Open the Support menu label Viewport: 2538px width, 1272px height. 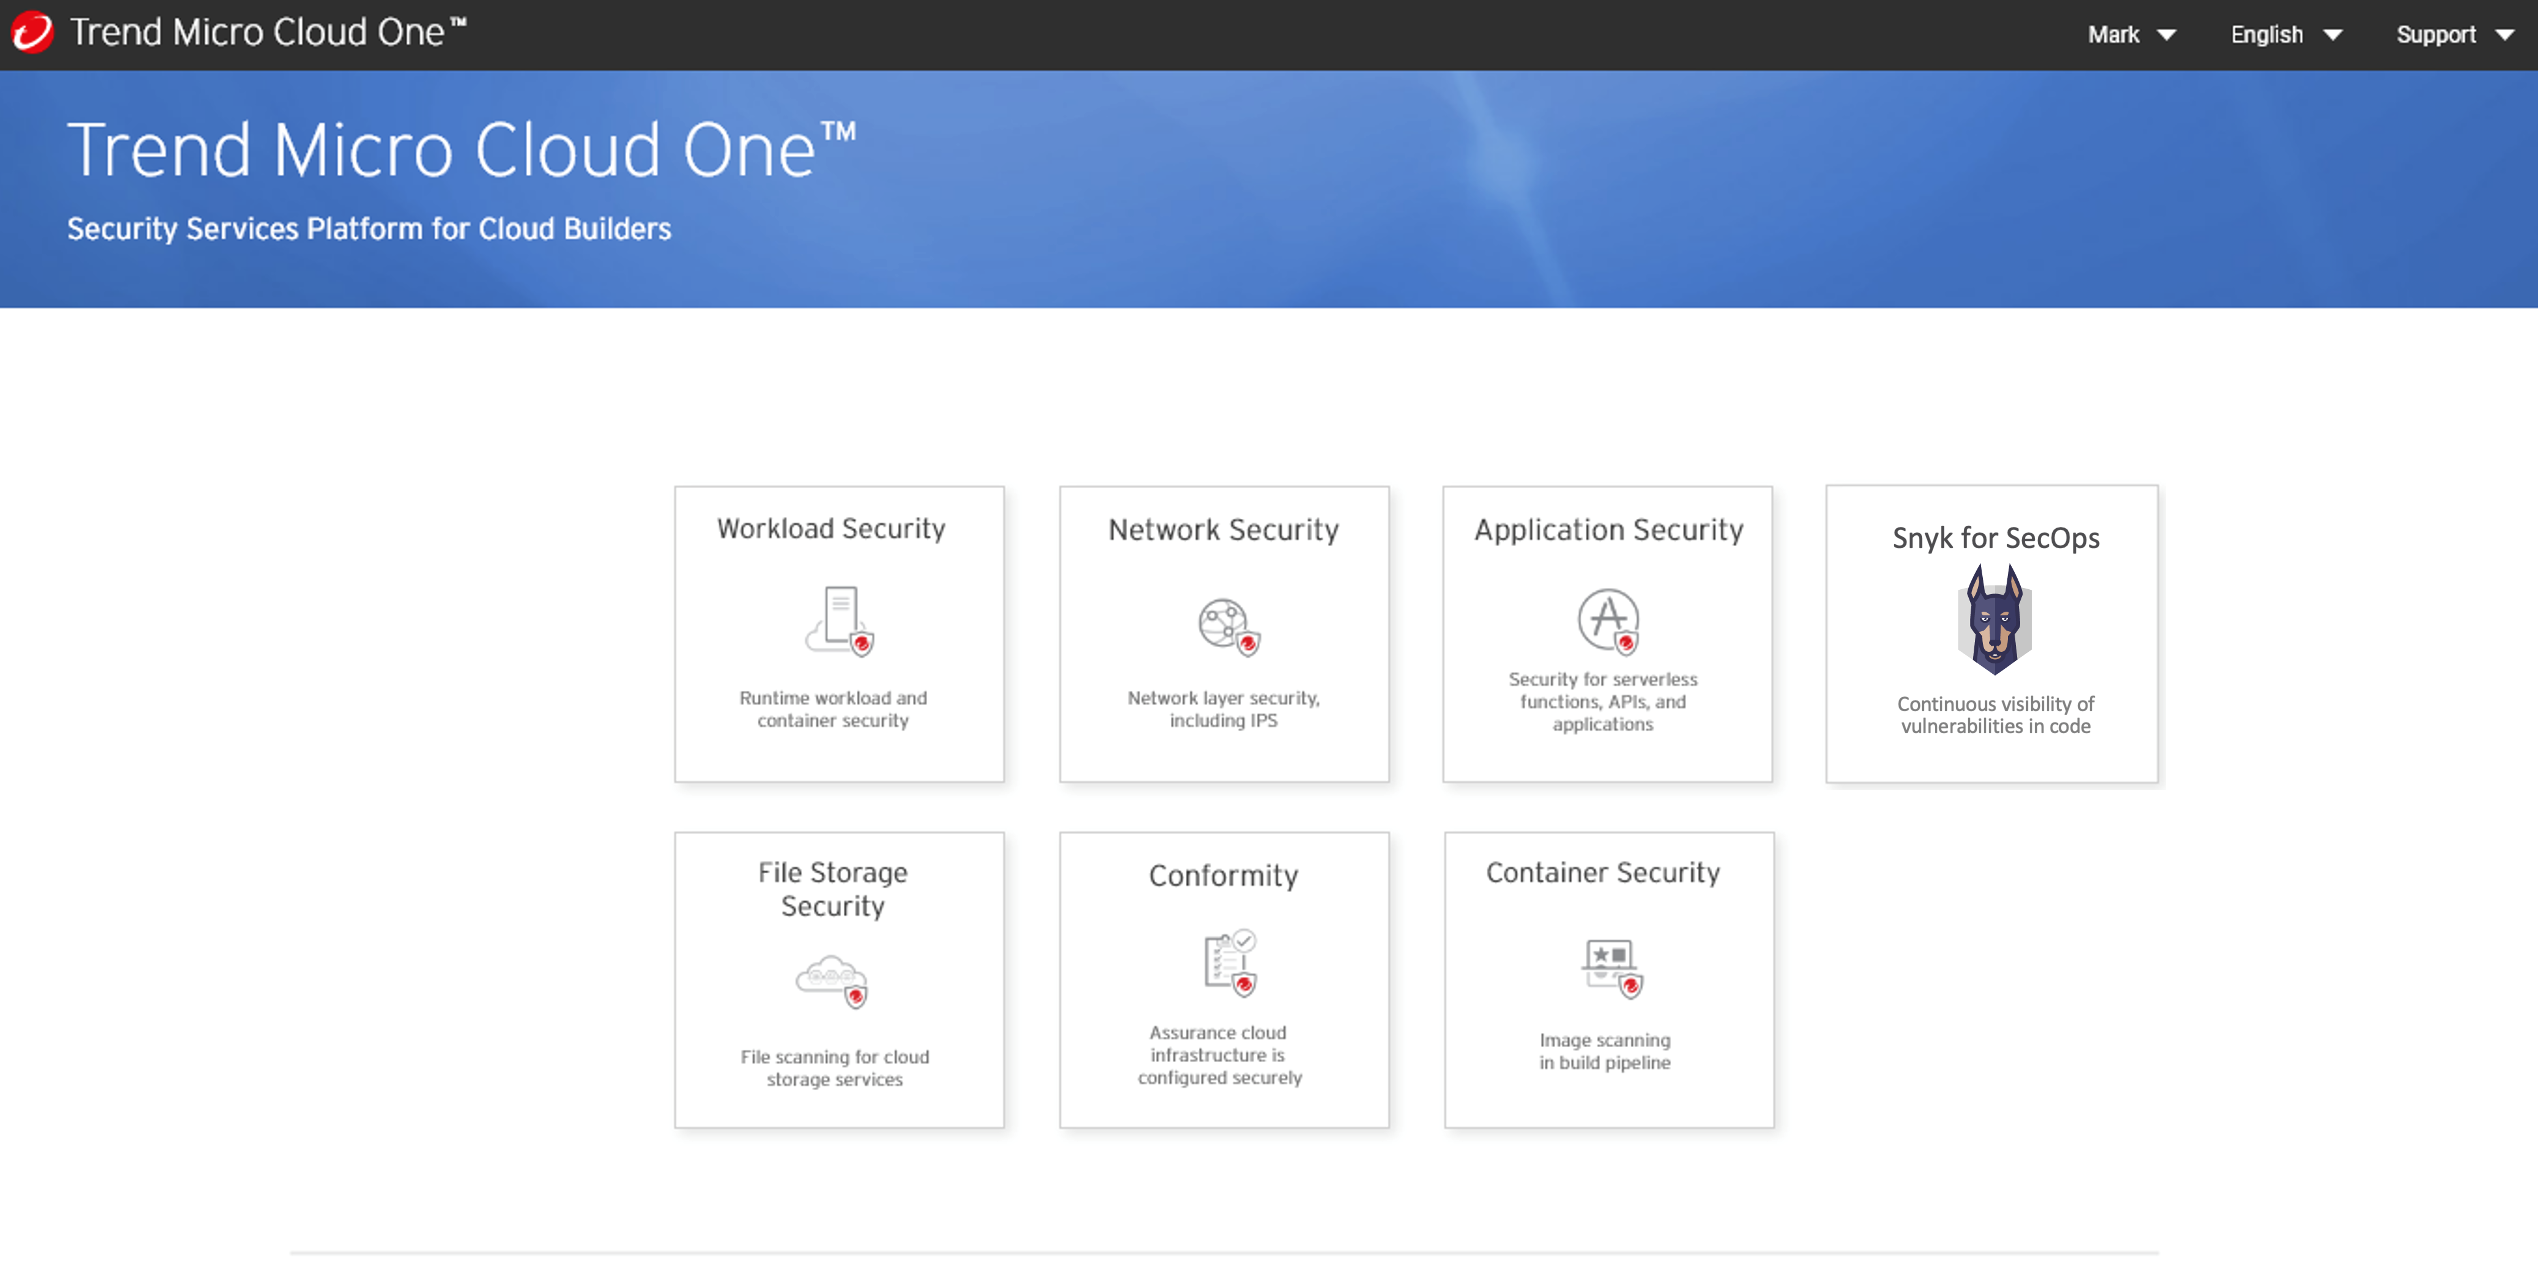point(2435,35)
